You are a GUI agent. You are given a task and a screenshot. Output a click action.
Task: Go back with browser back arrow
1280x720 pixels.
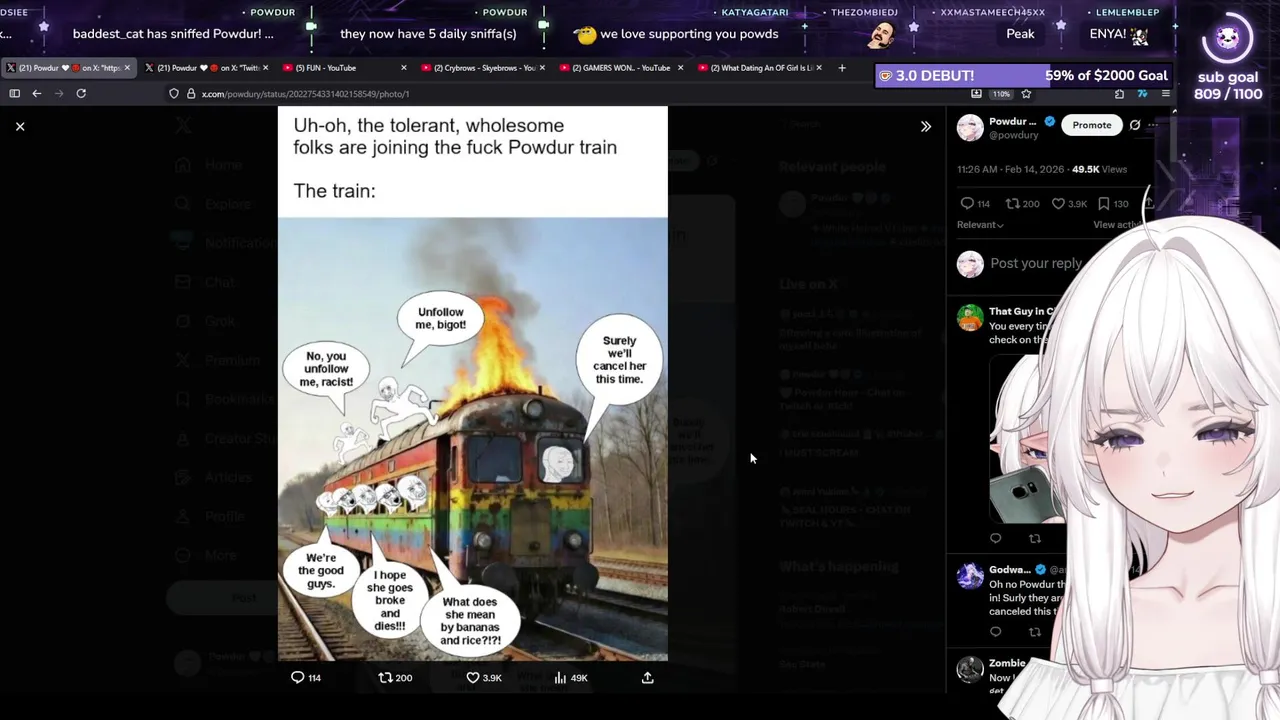tap(37, 93)
